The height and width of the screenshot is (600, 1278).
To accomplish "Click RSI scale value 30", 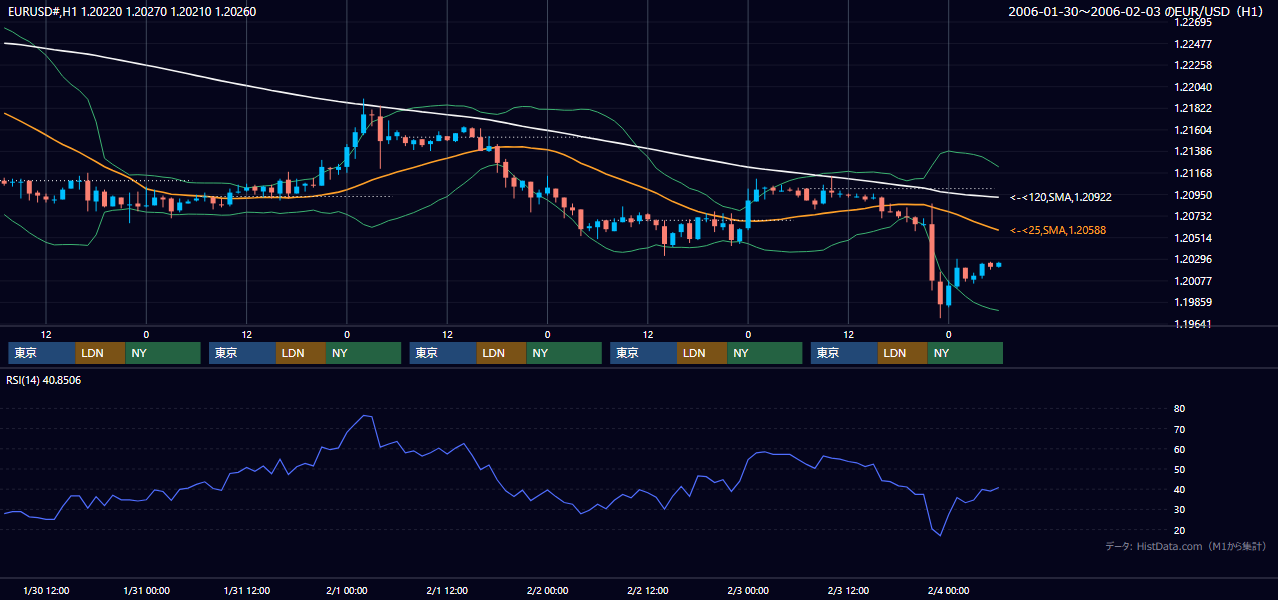I will pos(1179,510).
